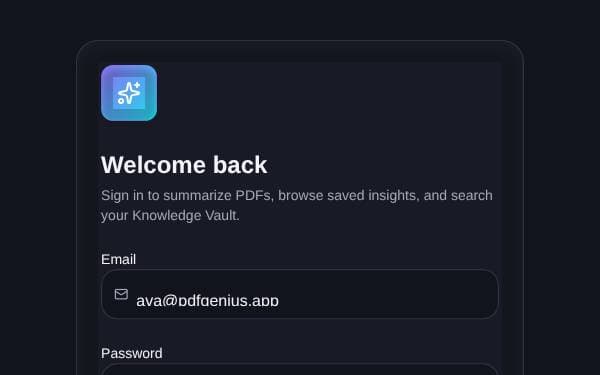Screen dimensions: 600x375
Task: Click the word 'back' in heading
Action: 240,165
